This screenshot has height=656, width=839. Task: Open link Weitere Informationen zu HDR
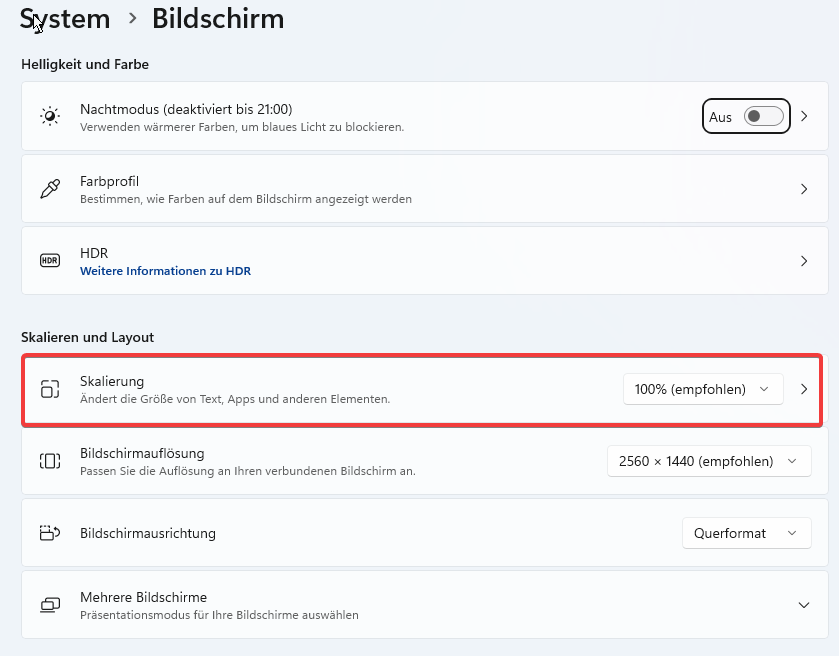[x=165, y=271]
